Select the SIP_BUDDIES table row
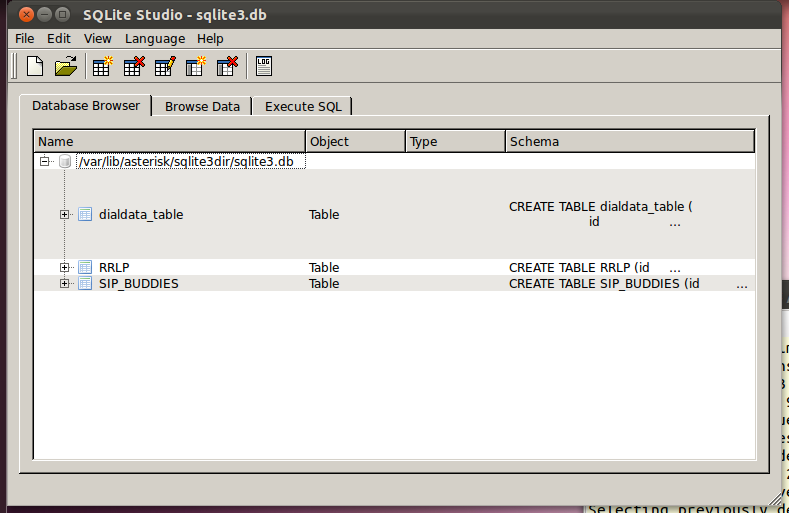 (139, 284)
